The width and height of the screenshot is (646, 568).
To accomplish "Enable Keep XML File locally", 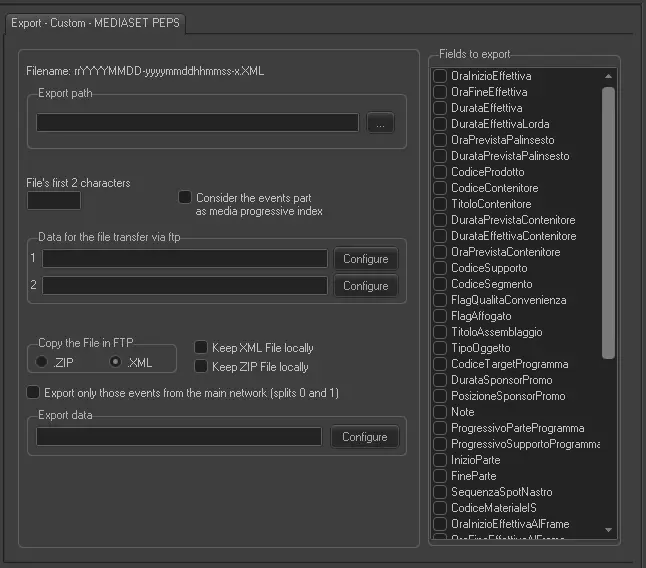I will [201, 348].
